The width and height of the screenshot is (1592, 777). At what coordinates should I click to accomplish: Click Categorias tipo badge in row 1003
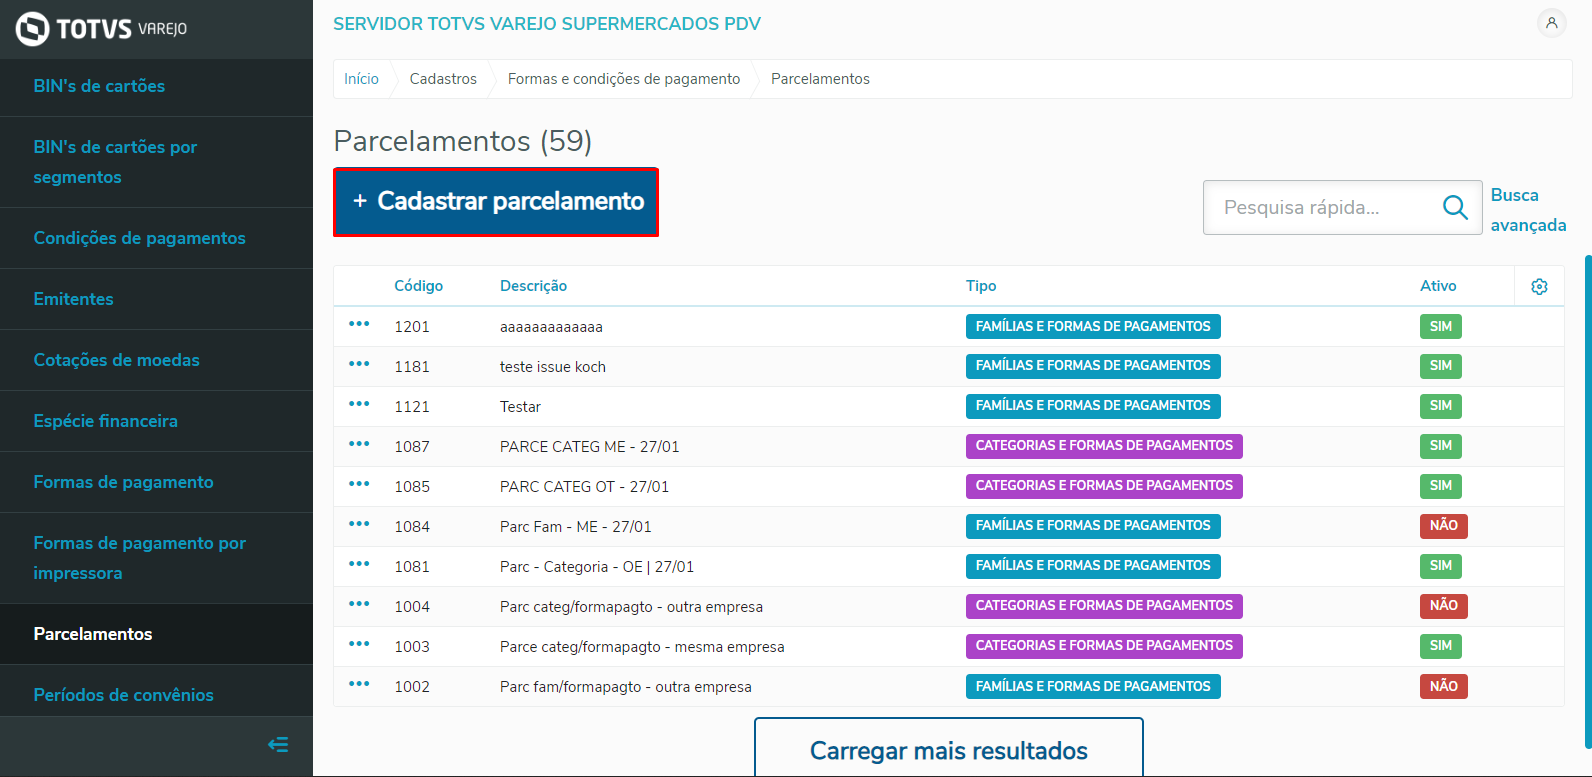click(1104, 646)
